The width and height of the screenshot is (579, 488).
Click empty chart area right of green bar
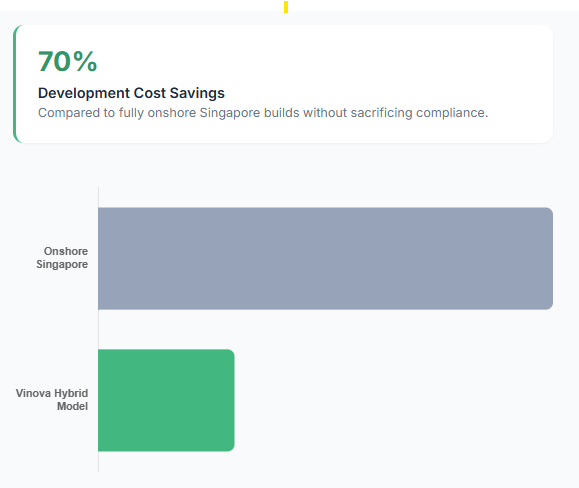coord(394,400)
